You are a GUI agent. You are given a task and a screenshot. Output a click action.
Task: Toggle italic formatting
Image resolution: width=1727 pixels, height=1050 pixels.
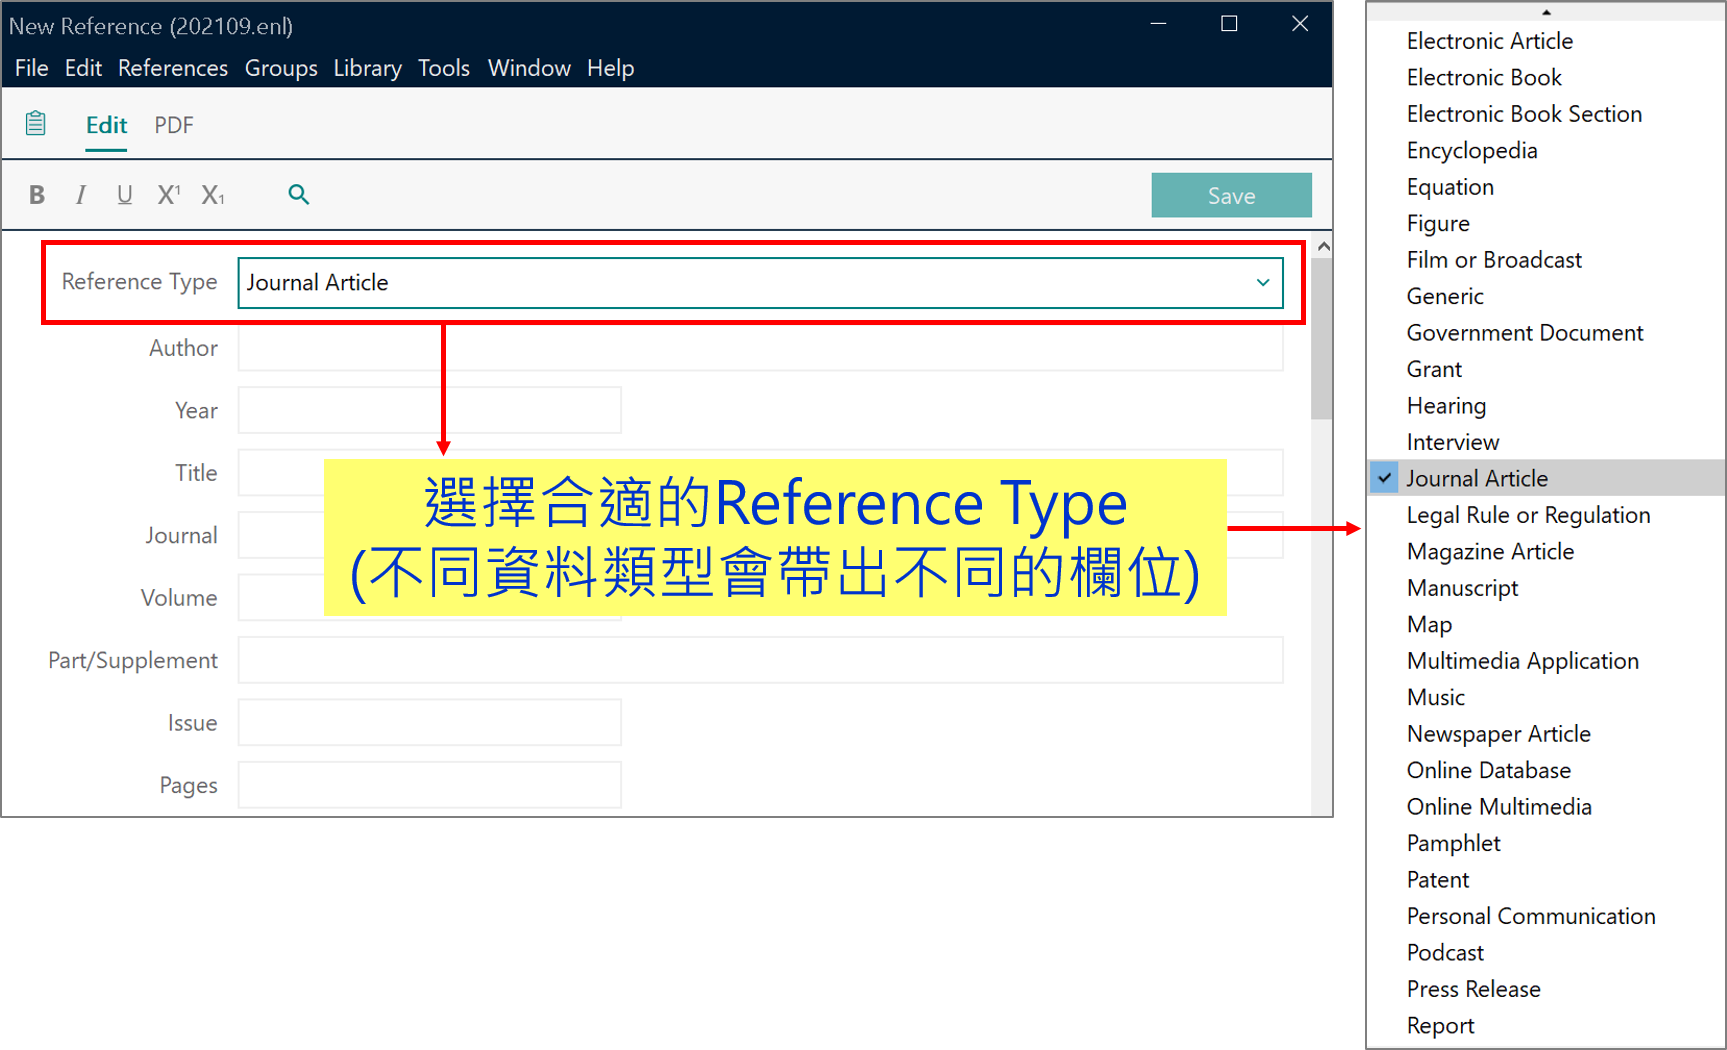(80, 195)
